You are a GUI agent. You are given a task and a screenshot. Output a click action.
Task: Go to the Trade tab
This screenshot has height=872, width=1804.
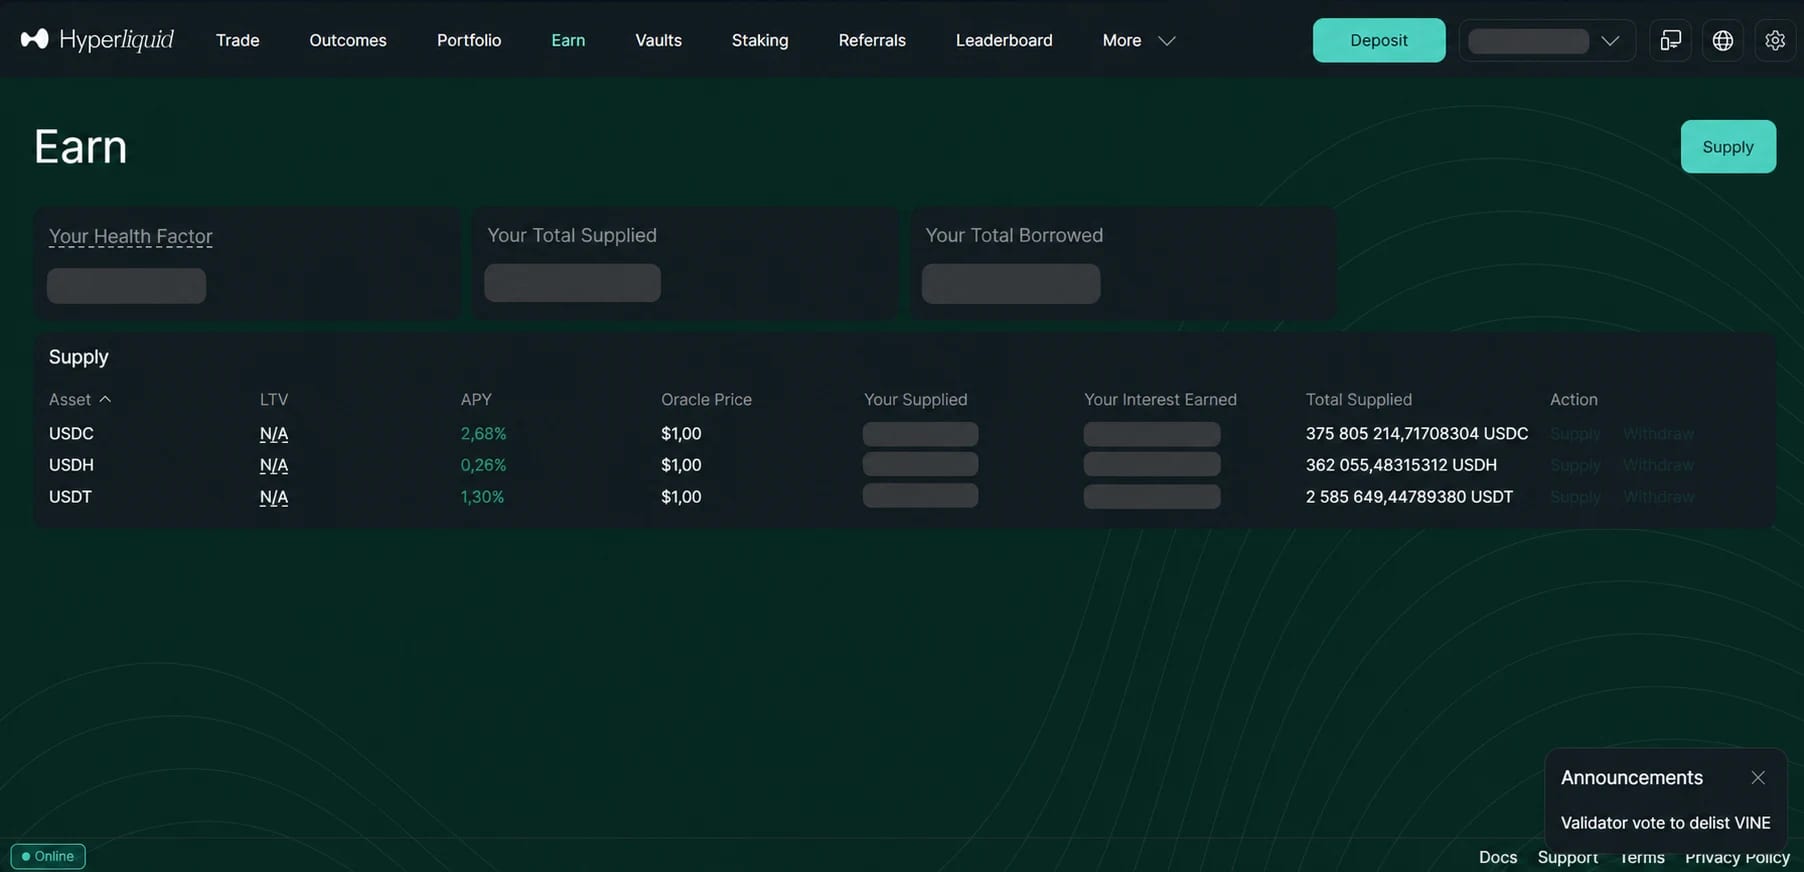point(238,40)
